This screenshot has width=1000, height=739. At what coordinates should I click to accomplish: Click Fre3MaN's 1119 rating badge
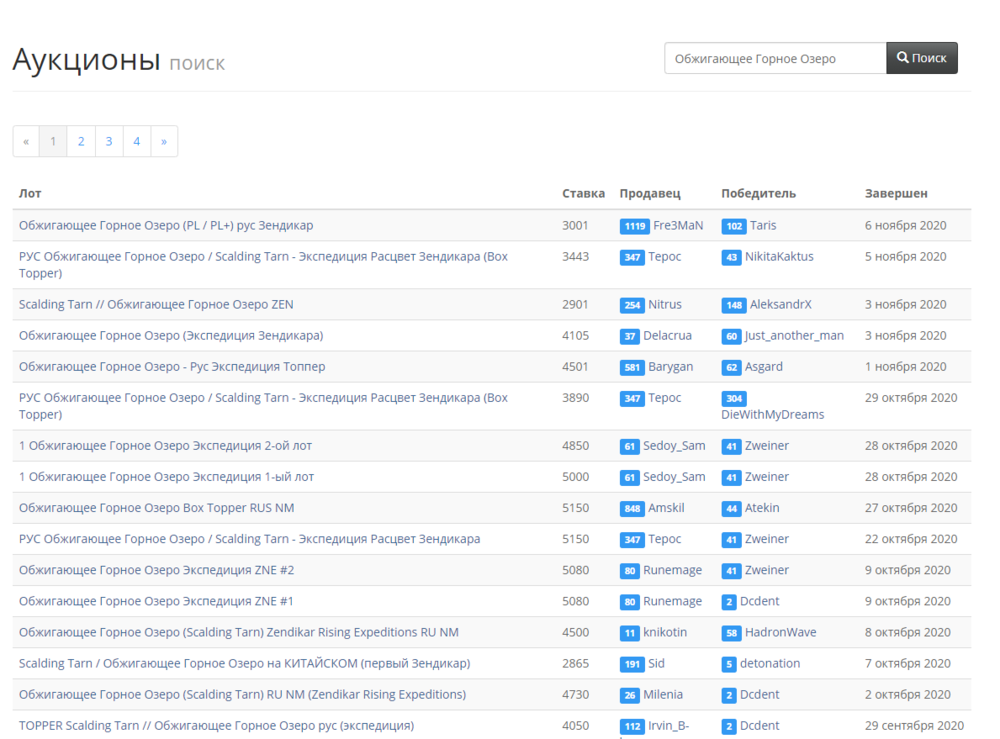(634, 226)
